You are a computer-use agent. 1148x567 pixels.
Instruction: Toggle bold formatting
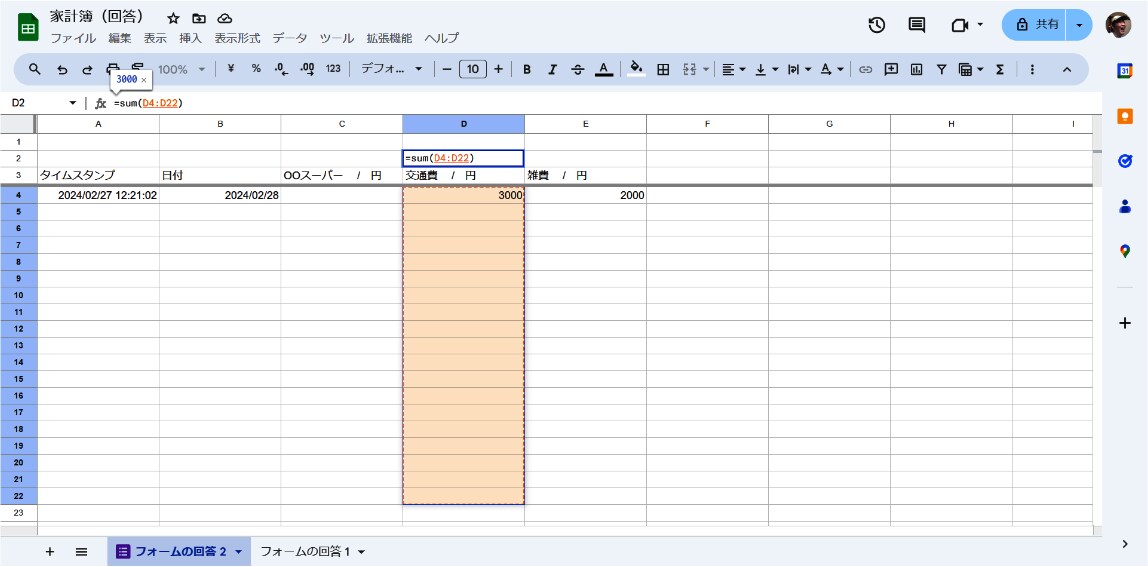pyautogui.click(x=526, y=70)
